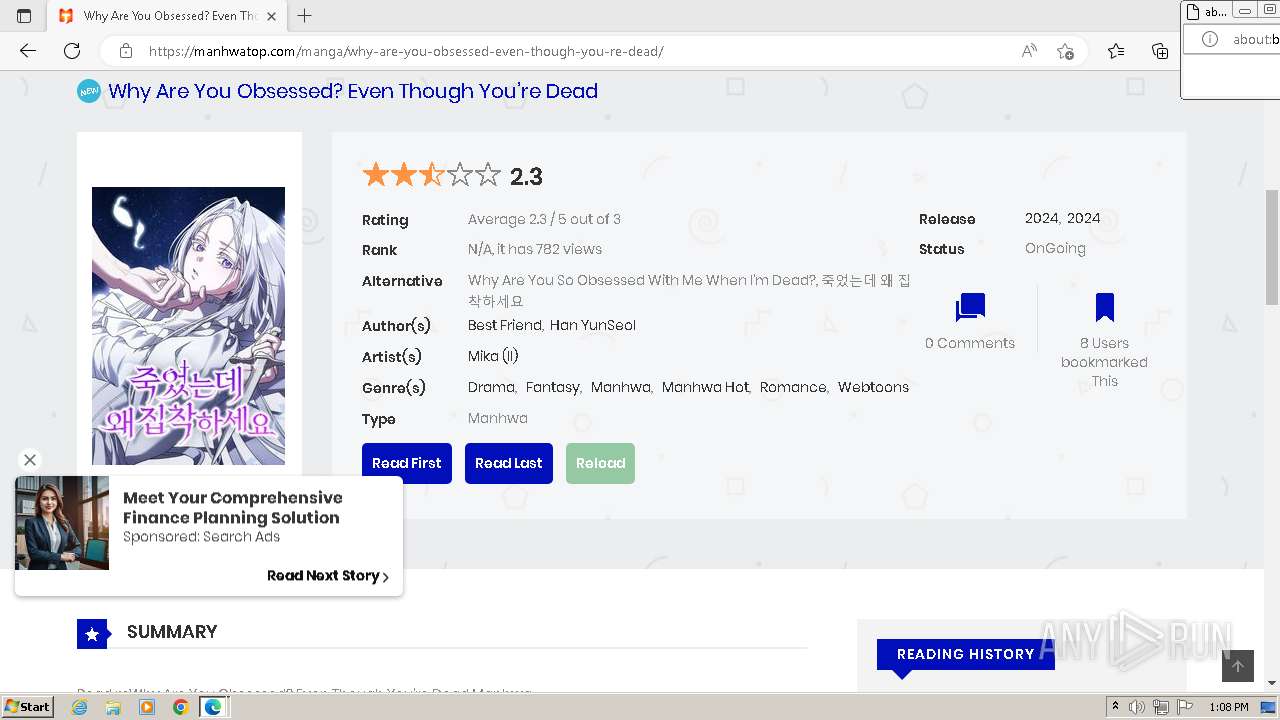The image size is (1280, 720).
Task: Open the Webtoons genre link
Action: pos(874,387)
